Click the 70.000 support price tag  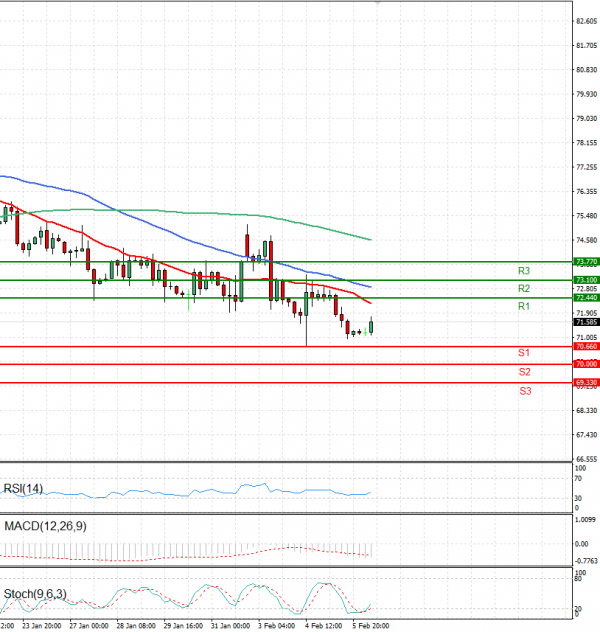pyautogui.click(x=586, y=364)
